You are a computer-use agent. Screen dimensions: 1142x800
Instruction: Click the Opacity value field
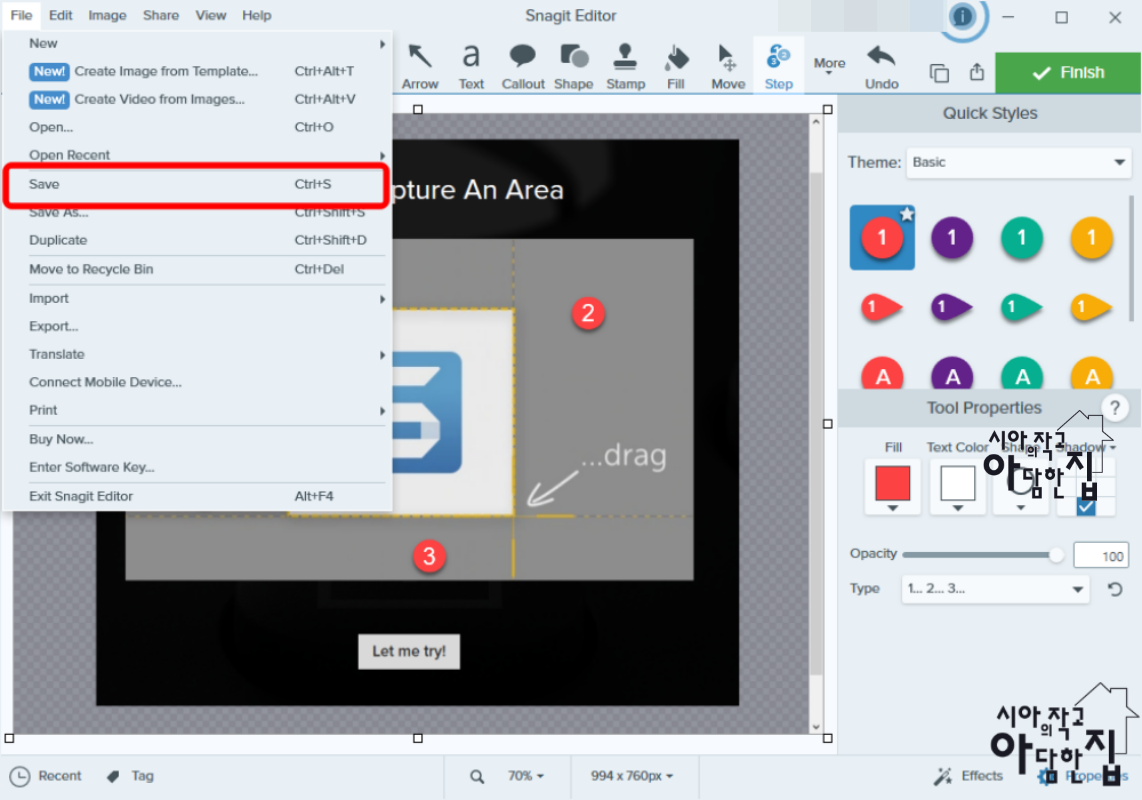point(1100,556)
